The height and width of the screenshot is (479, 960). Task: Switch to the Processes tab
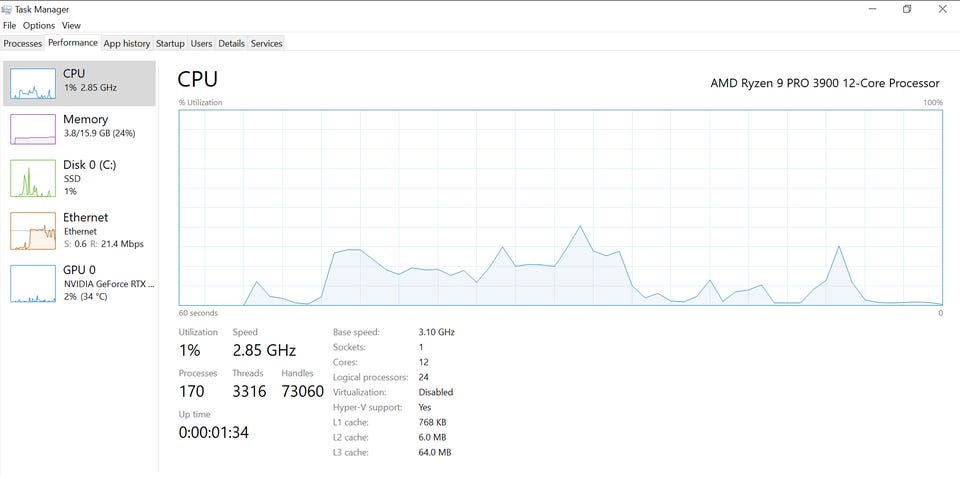(23, 43)
